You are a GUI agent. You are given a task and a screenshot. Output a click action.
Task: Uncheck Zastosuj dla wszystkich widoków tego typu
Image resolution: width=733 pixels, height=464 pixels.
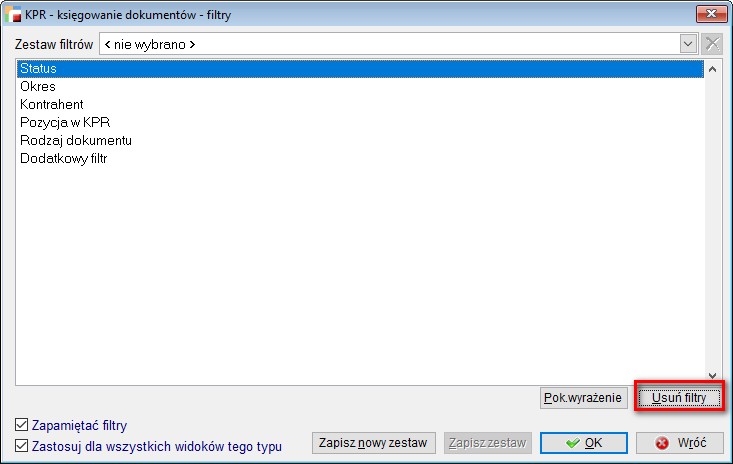(23, 446)
